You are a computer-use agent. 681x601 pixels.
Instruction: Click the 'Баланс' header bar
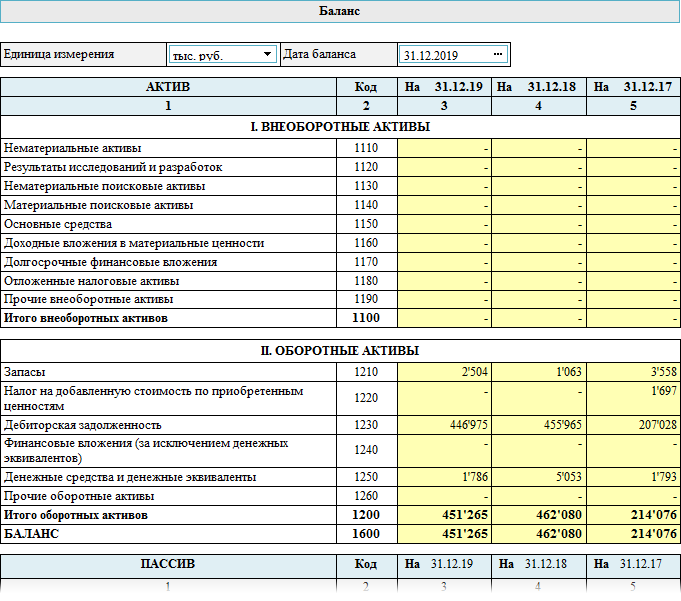[340, 11]
